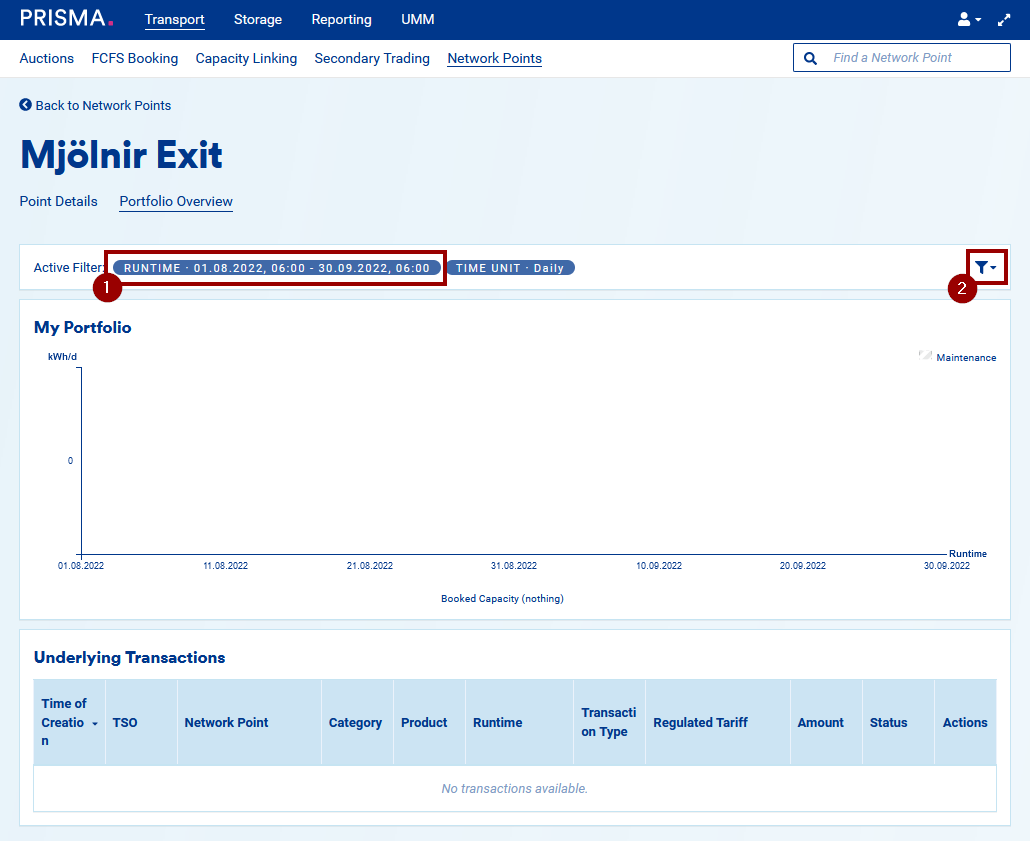
Task: Open the filter funnel dropdown
Action: pyautogui.click(x=985, y=267)
